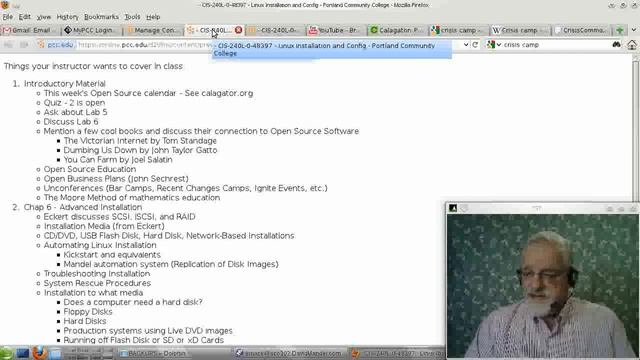640x360 pixels.
Task: Select 'The Moore Method of mathematics education'
Action: (132, 198)
